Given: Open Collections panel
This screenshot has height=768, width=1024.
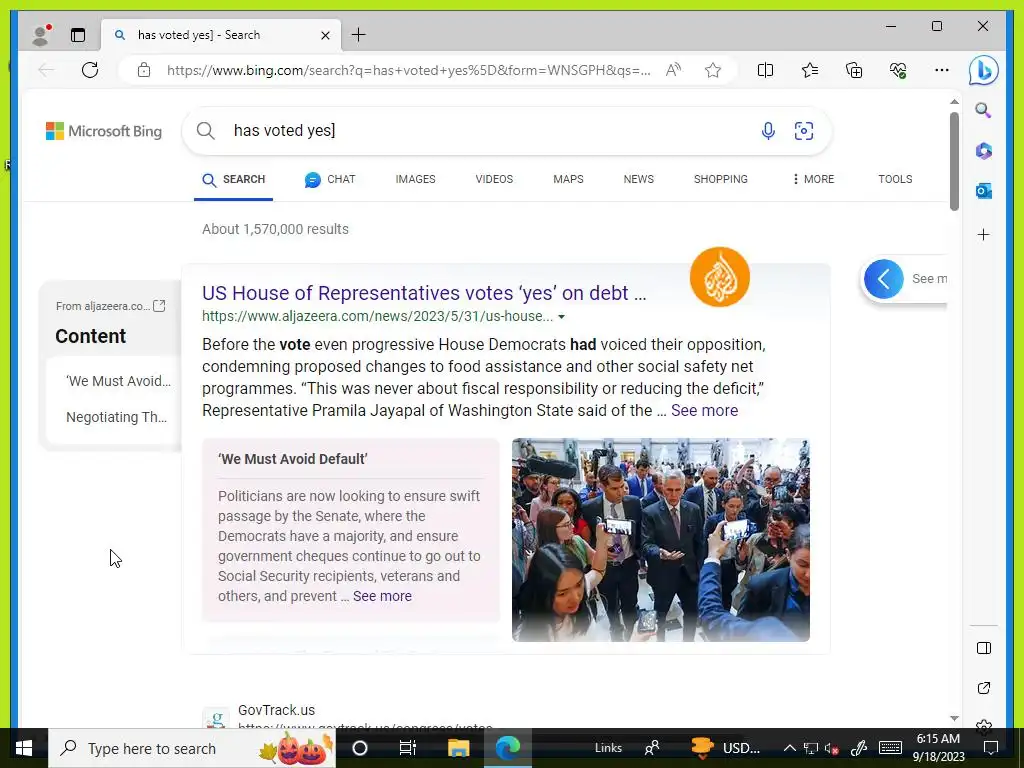Looking at the screenshot, I should (854, 70).
